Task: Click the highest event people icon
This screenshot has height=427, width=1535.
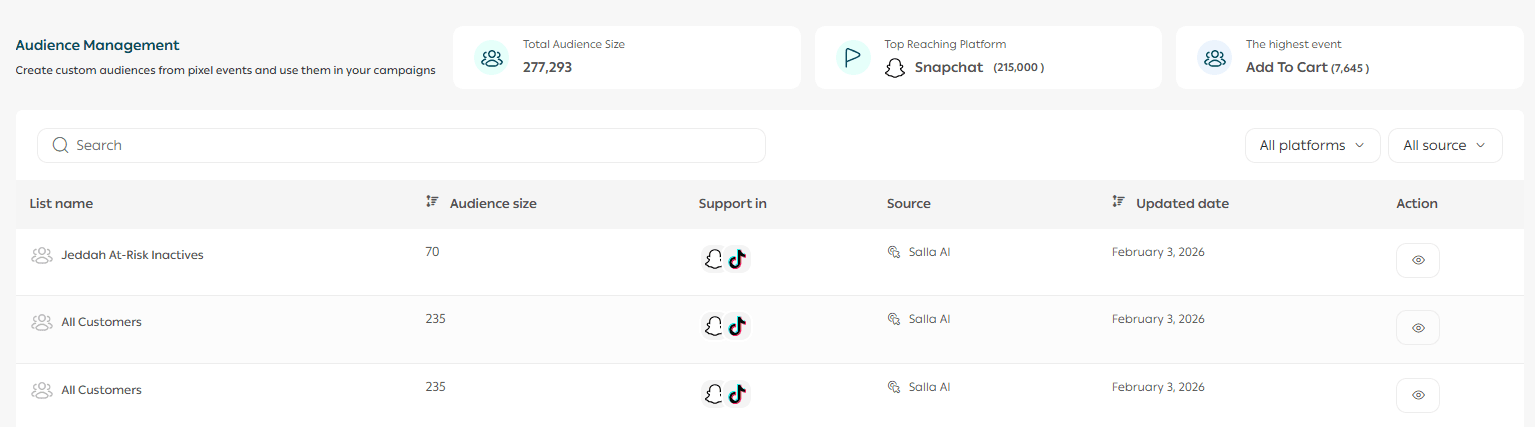Action: pyautogui.click(x=1215, y=58)
